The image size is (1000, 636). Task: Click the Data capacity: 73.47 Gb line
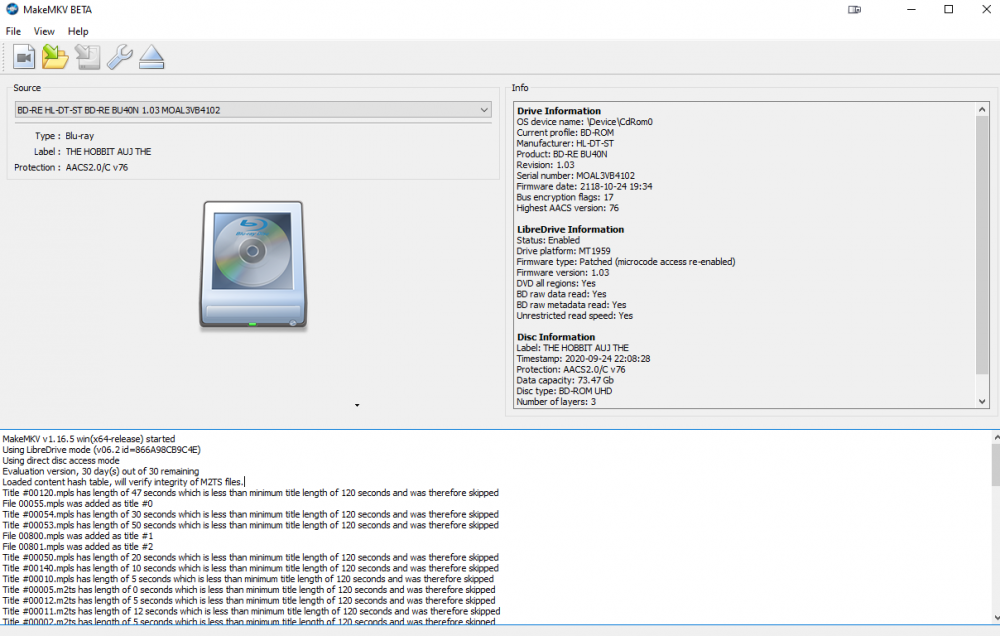point(565,381)
